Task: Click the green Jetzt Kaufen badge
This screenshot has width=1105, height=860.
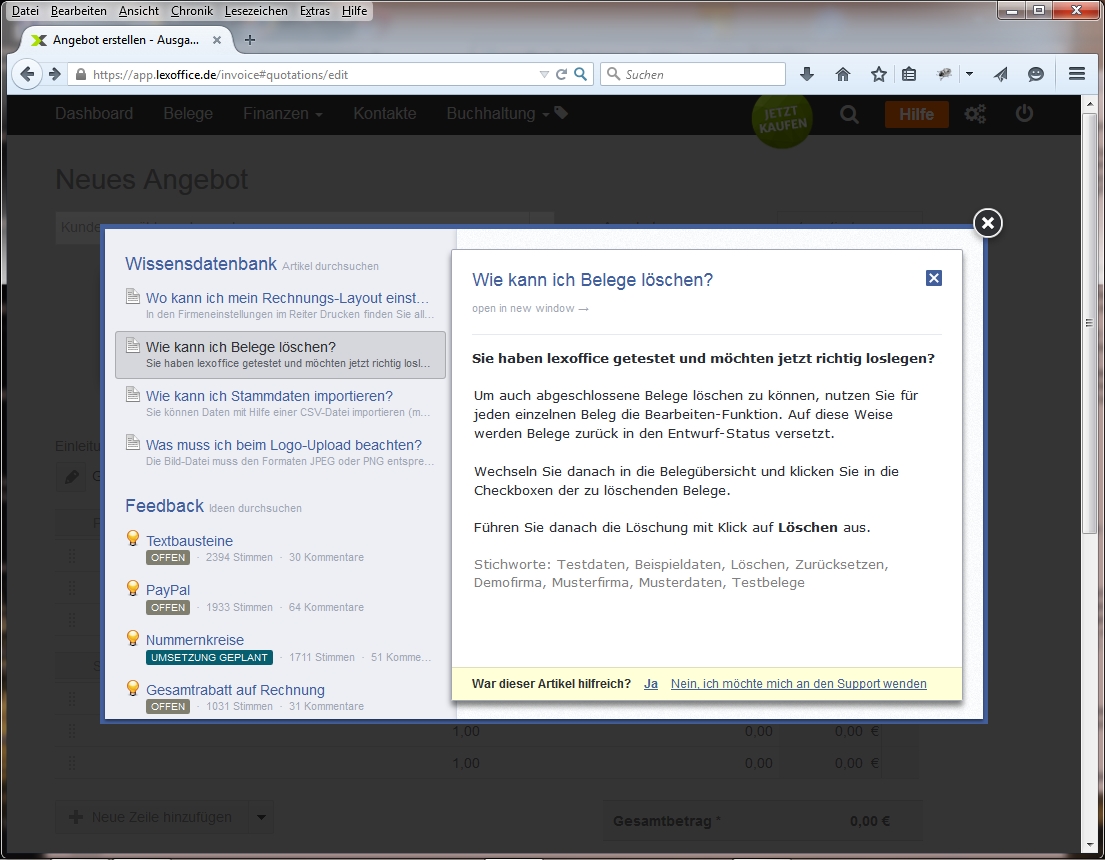Action: (782, 119)
